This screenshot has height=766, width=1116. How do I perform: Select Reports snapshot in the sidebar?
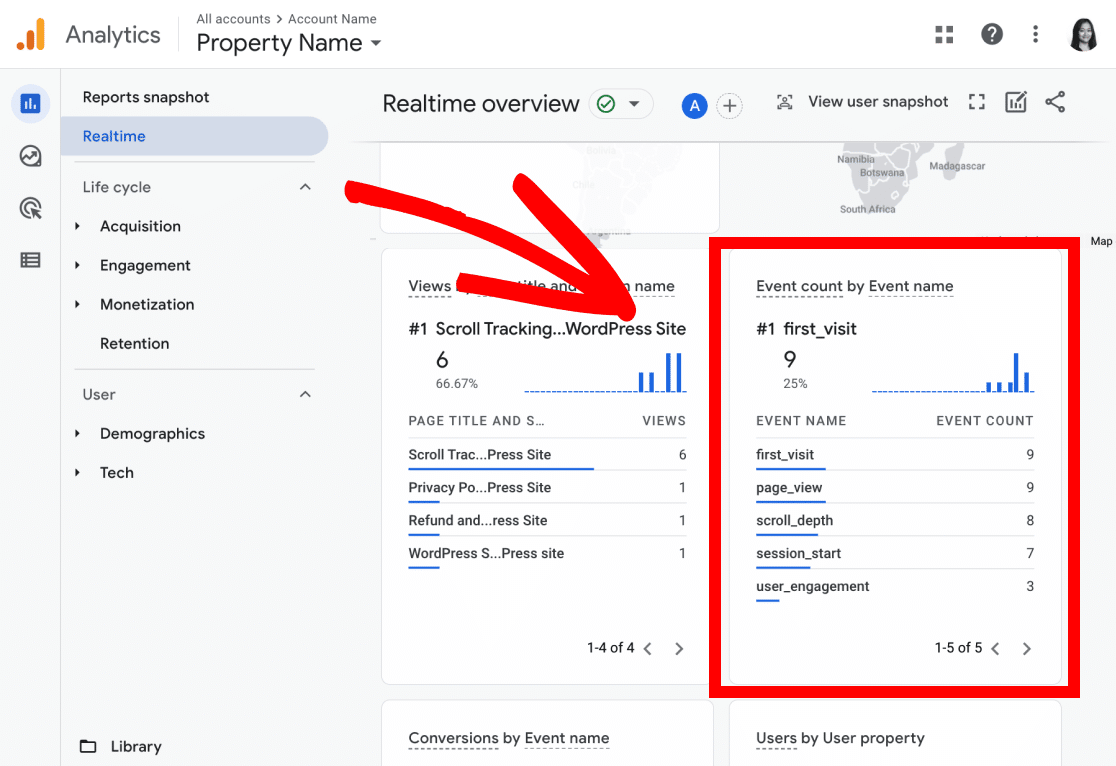coord(146,97)
